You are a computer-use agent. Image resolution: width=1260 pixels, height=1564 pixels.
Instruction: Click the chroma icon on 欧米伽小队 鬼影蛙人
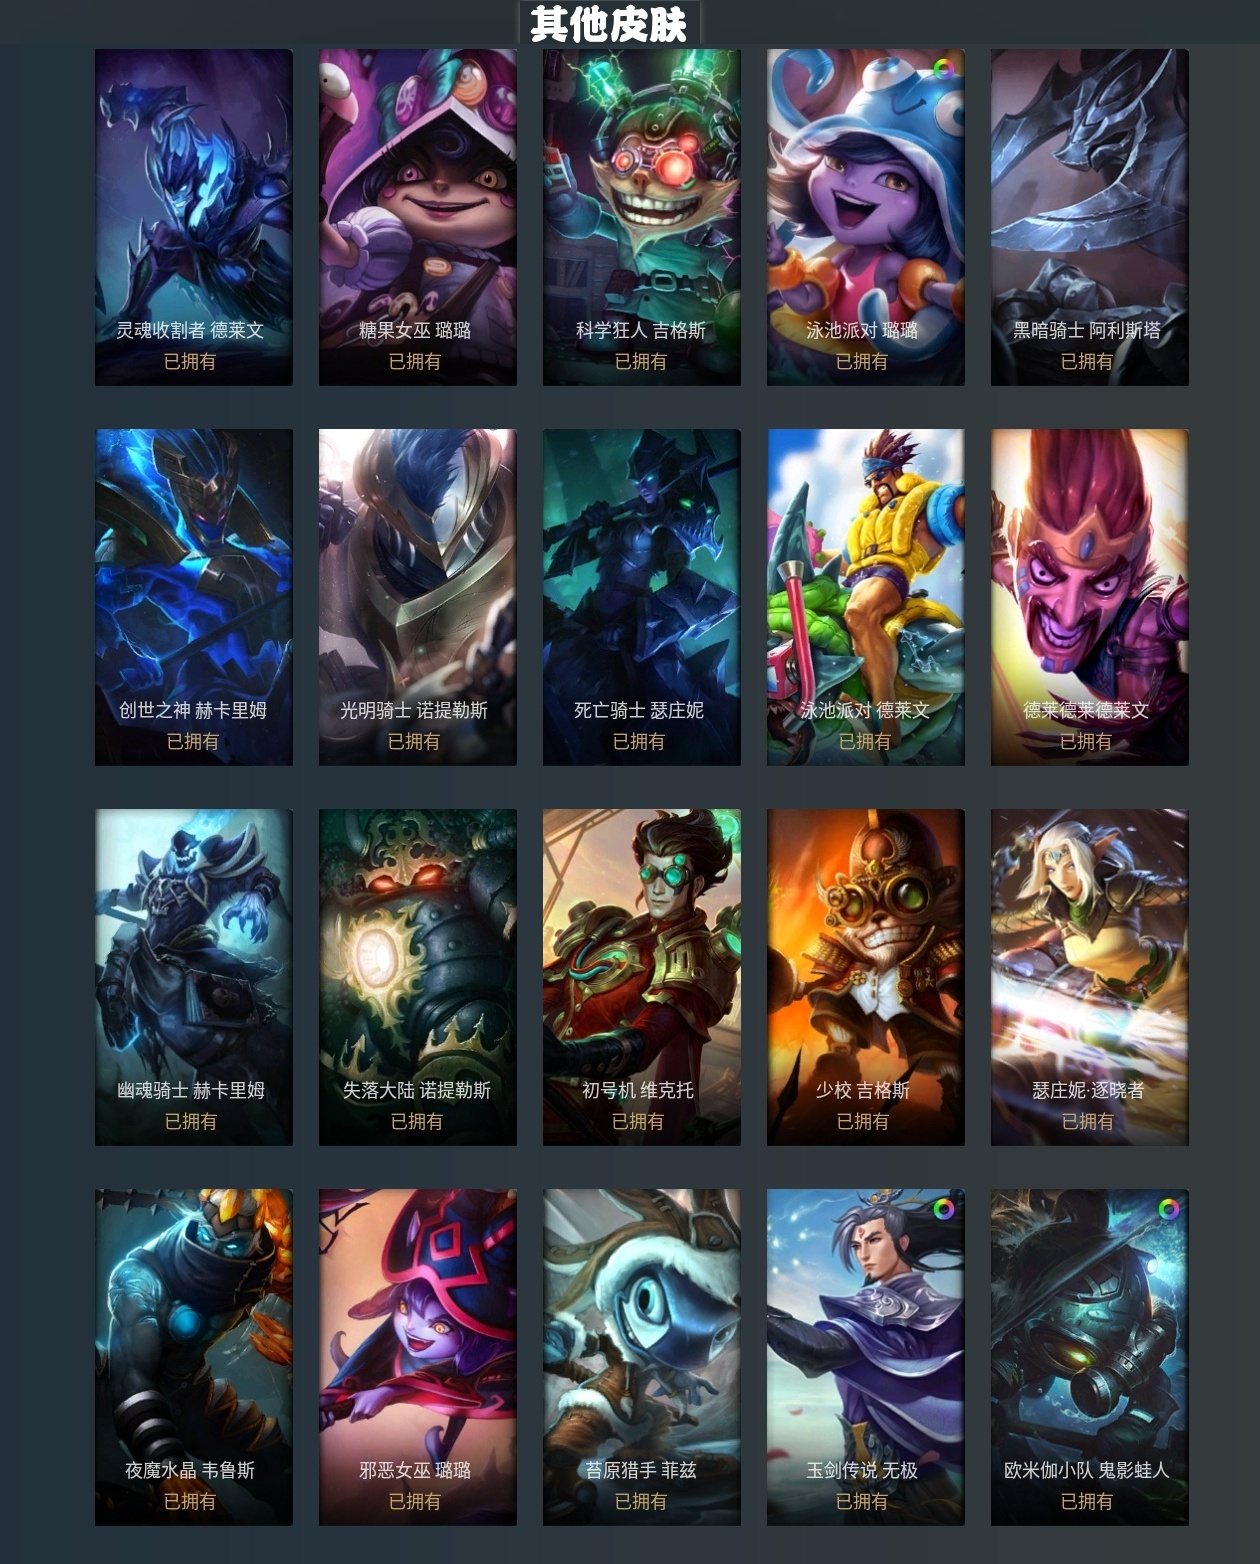click(1168, 1209)
